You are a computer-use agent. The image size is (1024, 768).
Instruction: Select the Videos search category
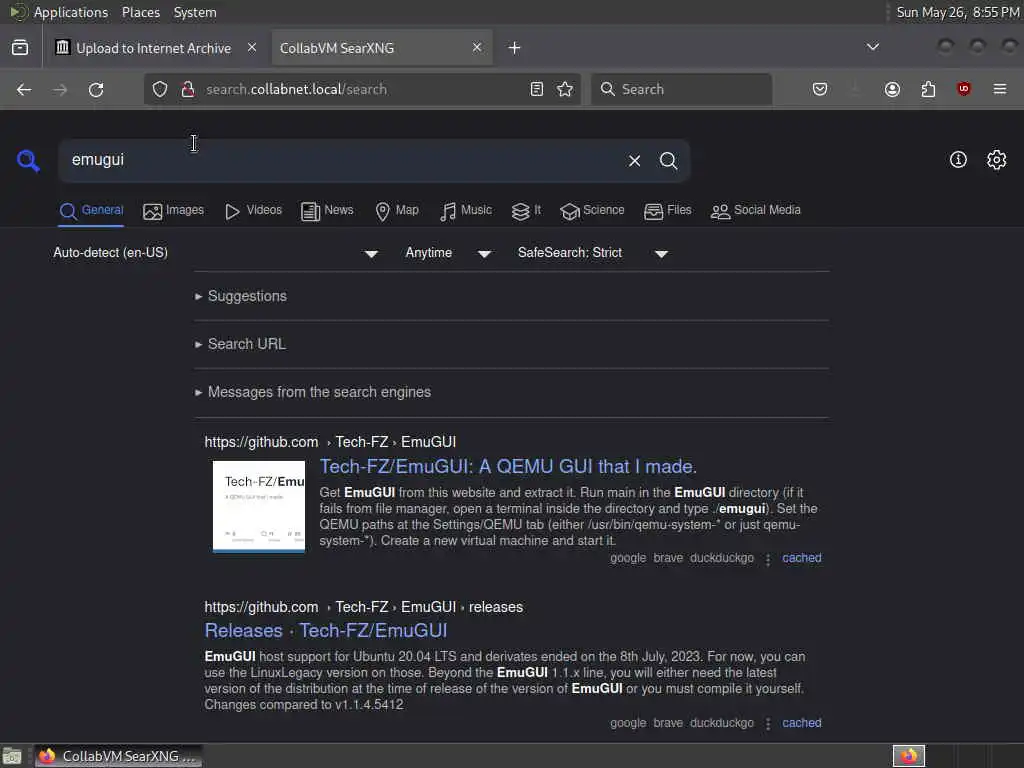[253, 210]
